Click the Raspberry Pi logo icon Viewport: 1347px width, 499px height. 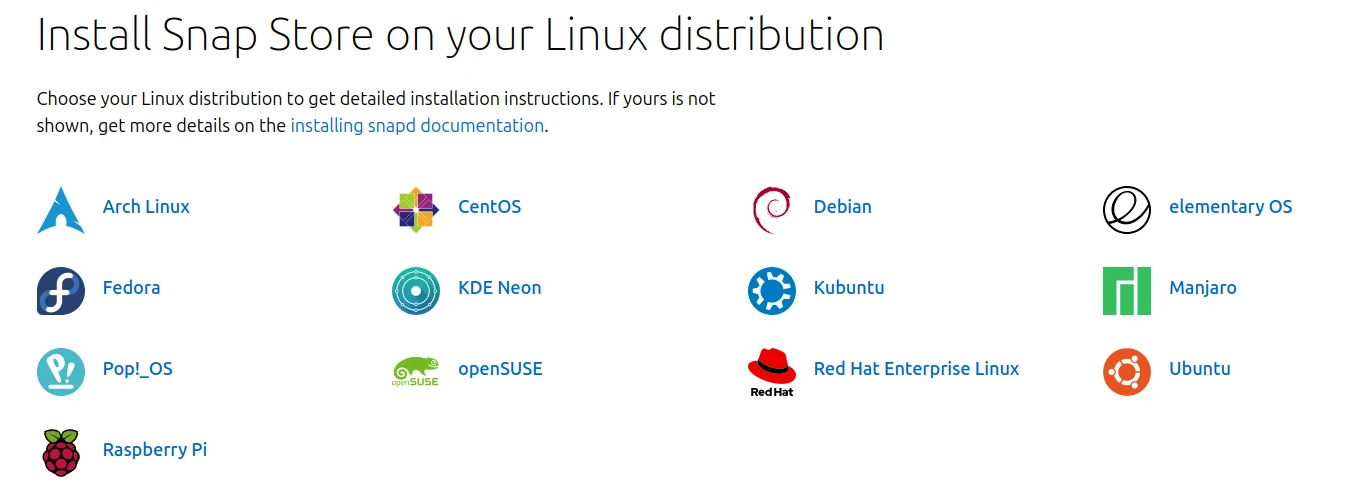(61, 453)
